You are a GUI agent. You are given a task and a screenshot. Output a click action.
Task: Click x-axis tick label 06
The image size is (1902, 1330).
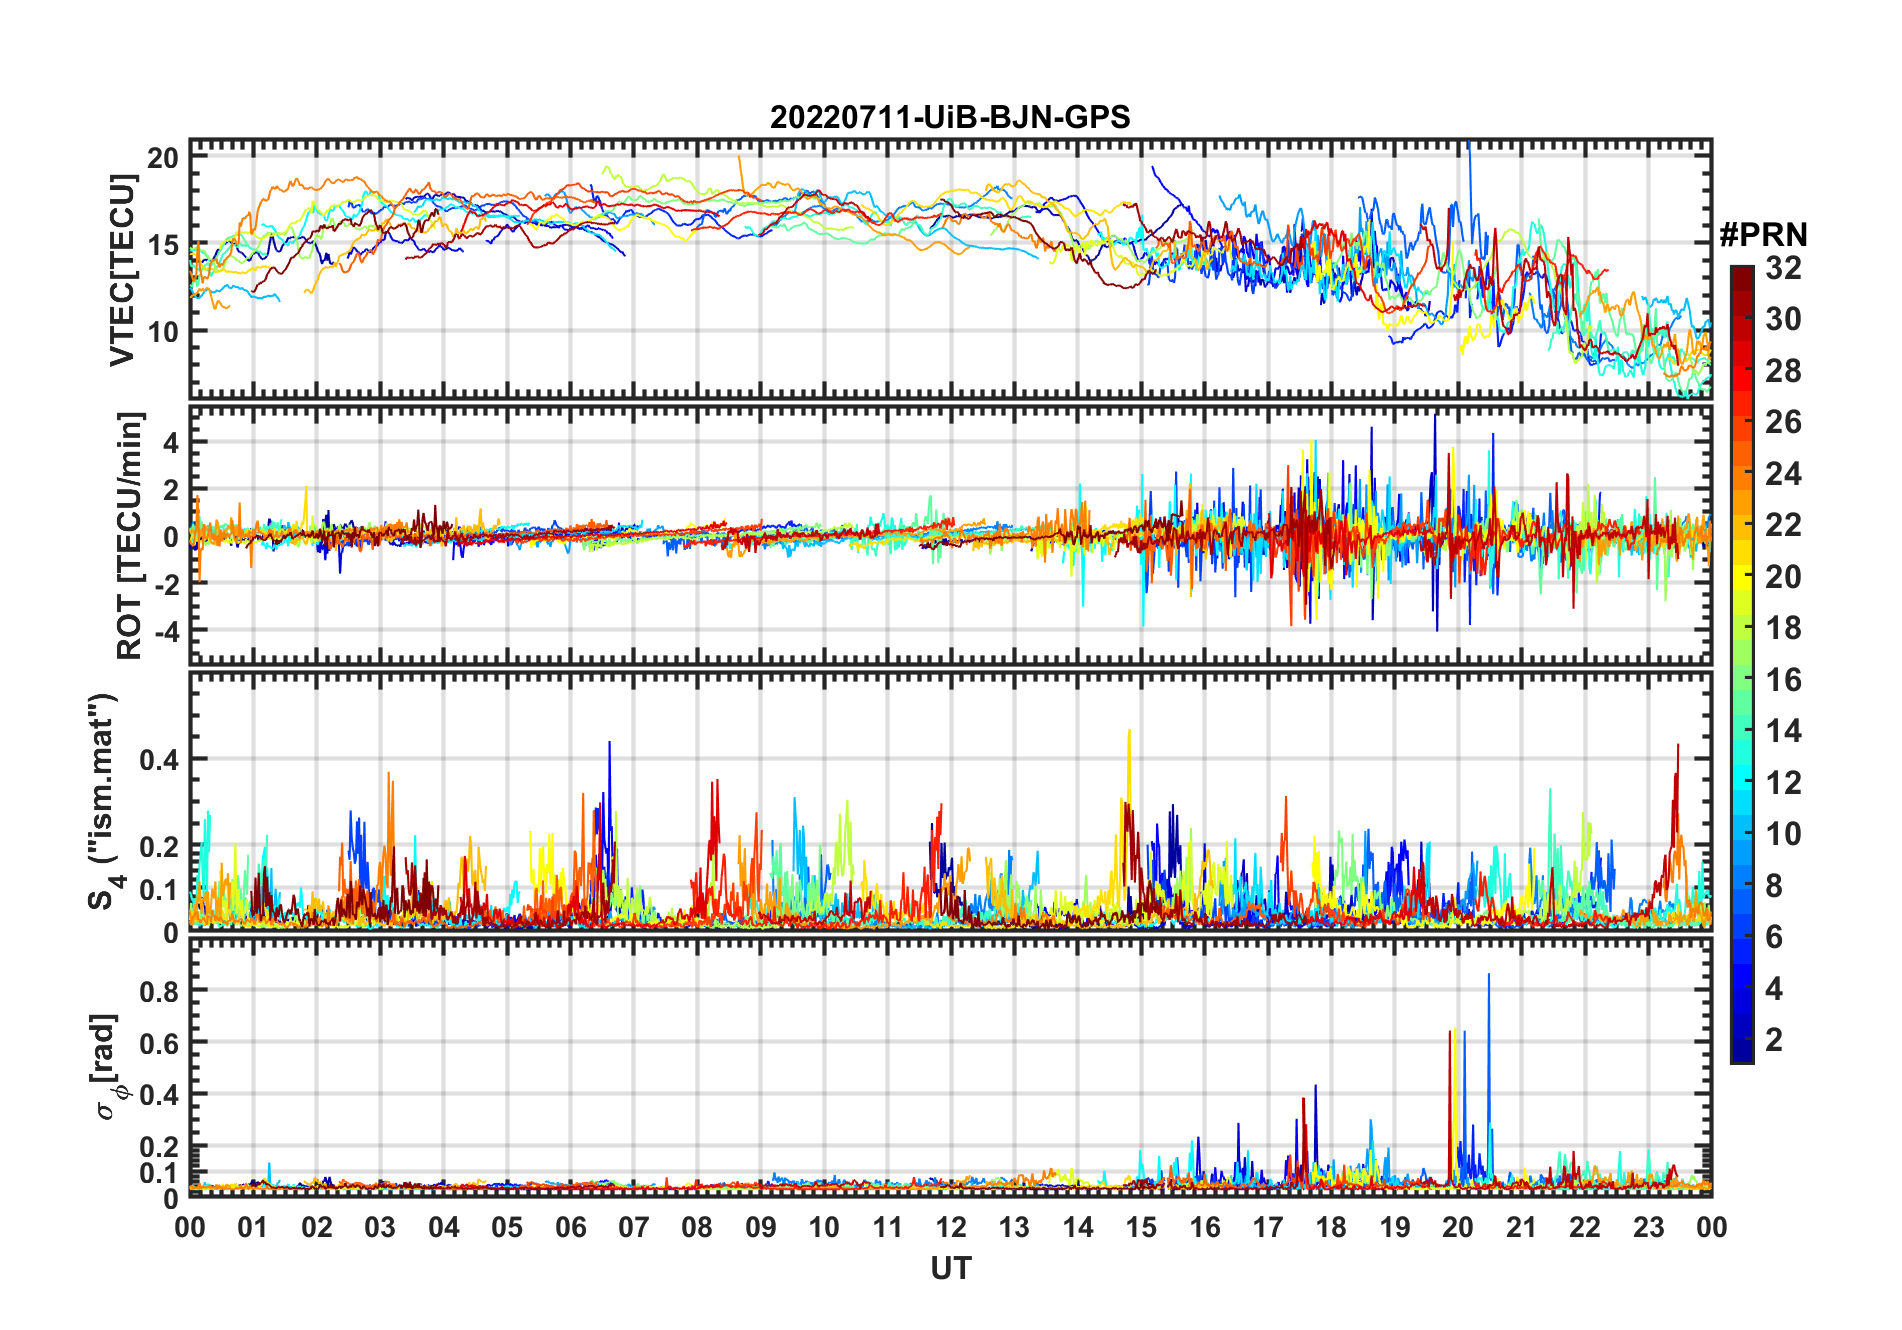pos(570,1227)
